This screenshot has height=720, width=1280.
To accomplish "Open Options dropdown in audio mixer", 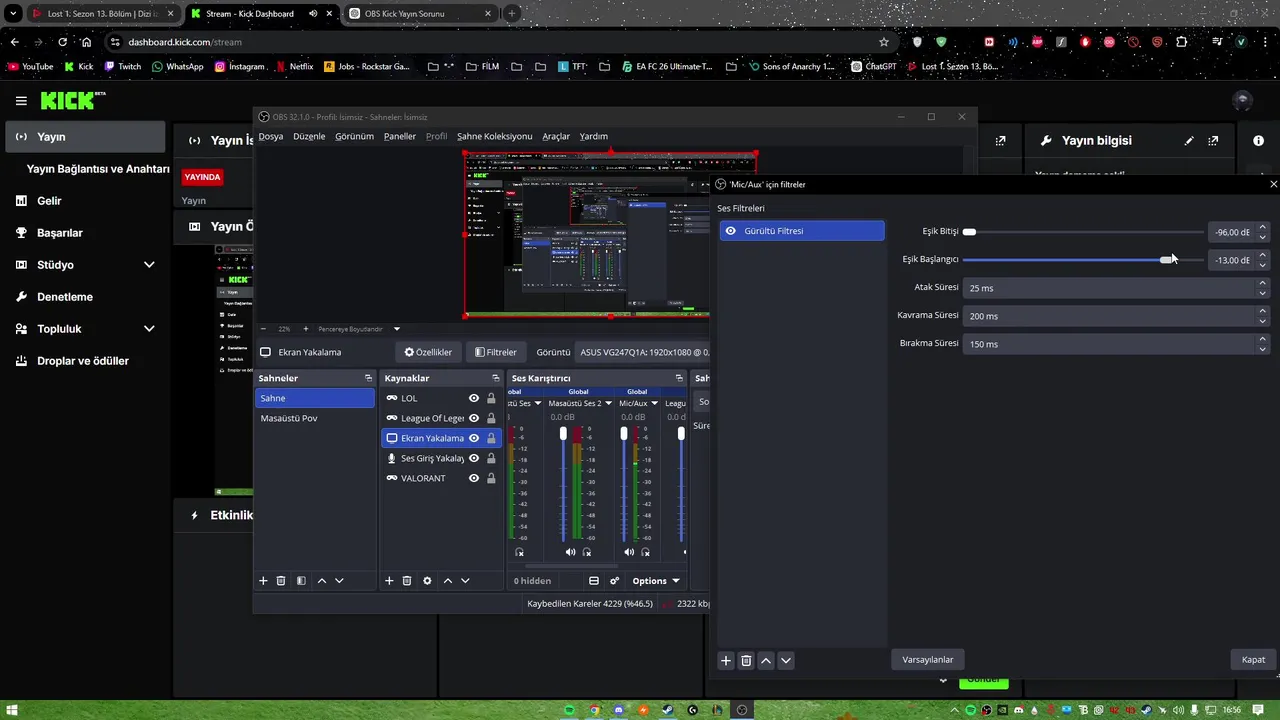I will [656, 581].
